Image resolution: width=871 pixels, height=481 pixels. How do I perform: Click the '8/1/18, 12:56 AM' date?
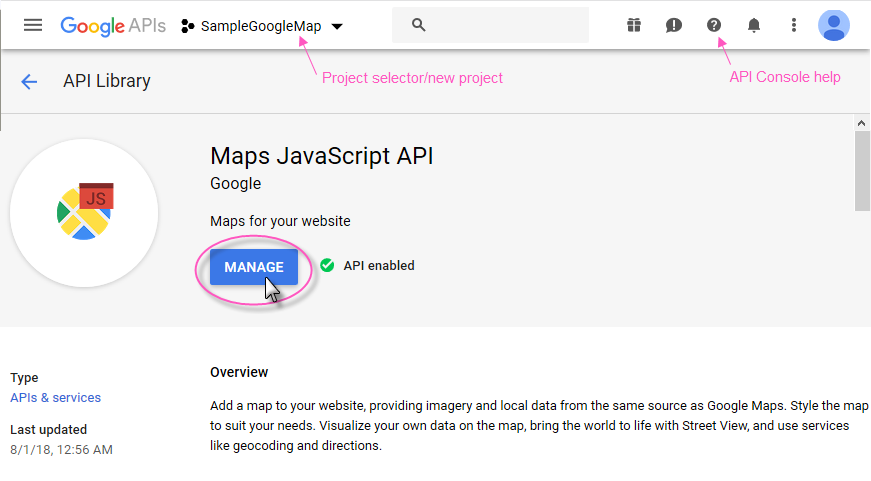tap(61, 449)
